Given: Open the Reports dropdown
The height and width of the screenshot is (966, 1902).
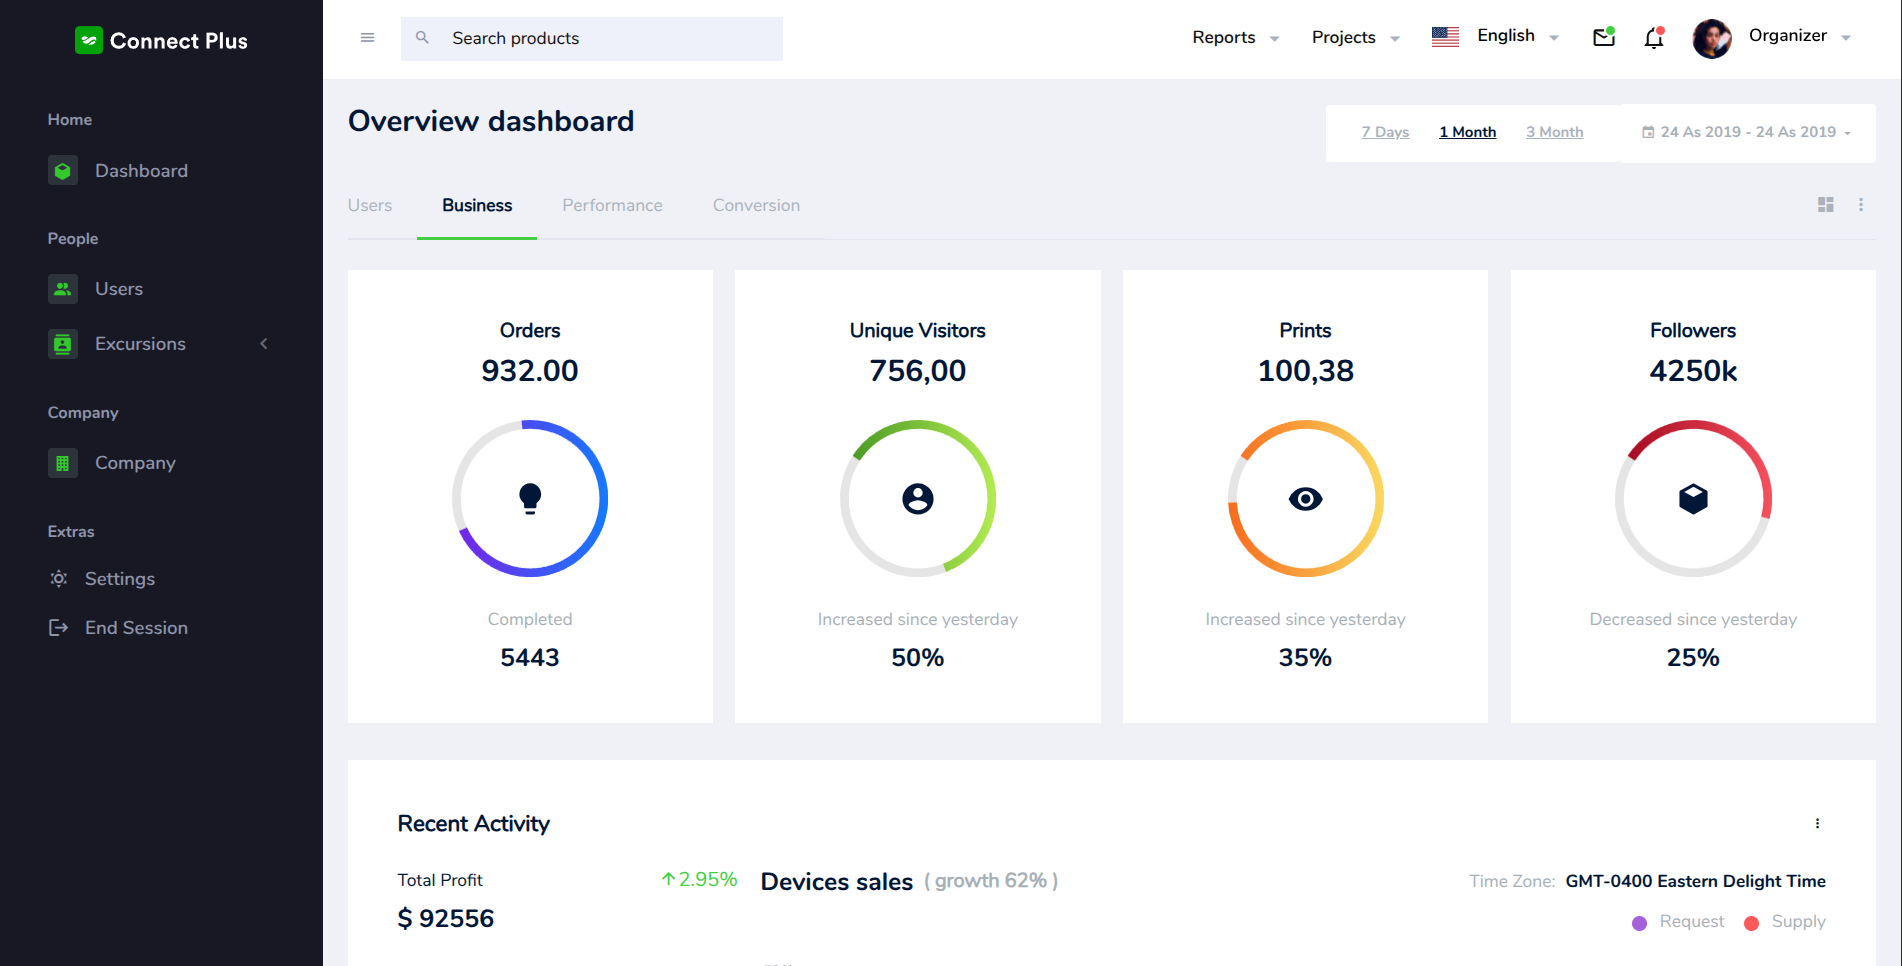Looking at the screenshot, I should (x=1234, y=38).
